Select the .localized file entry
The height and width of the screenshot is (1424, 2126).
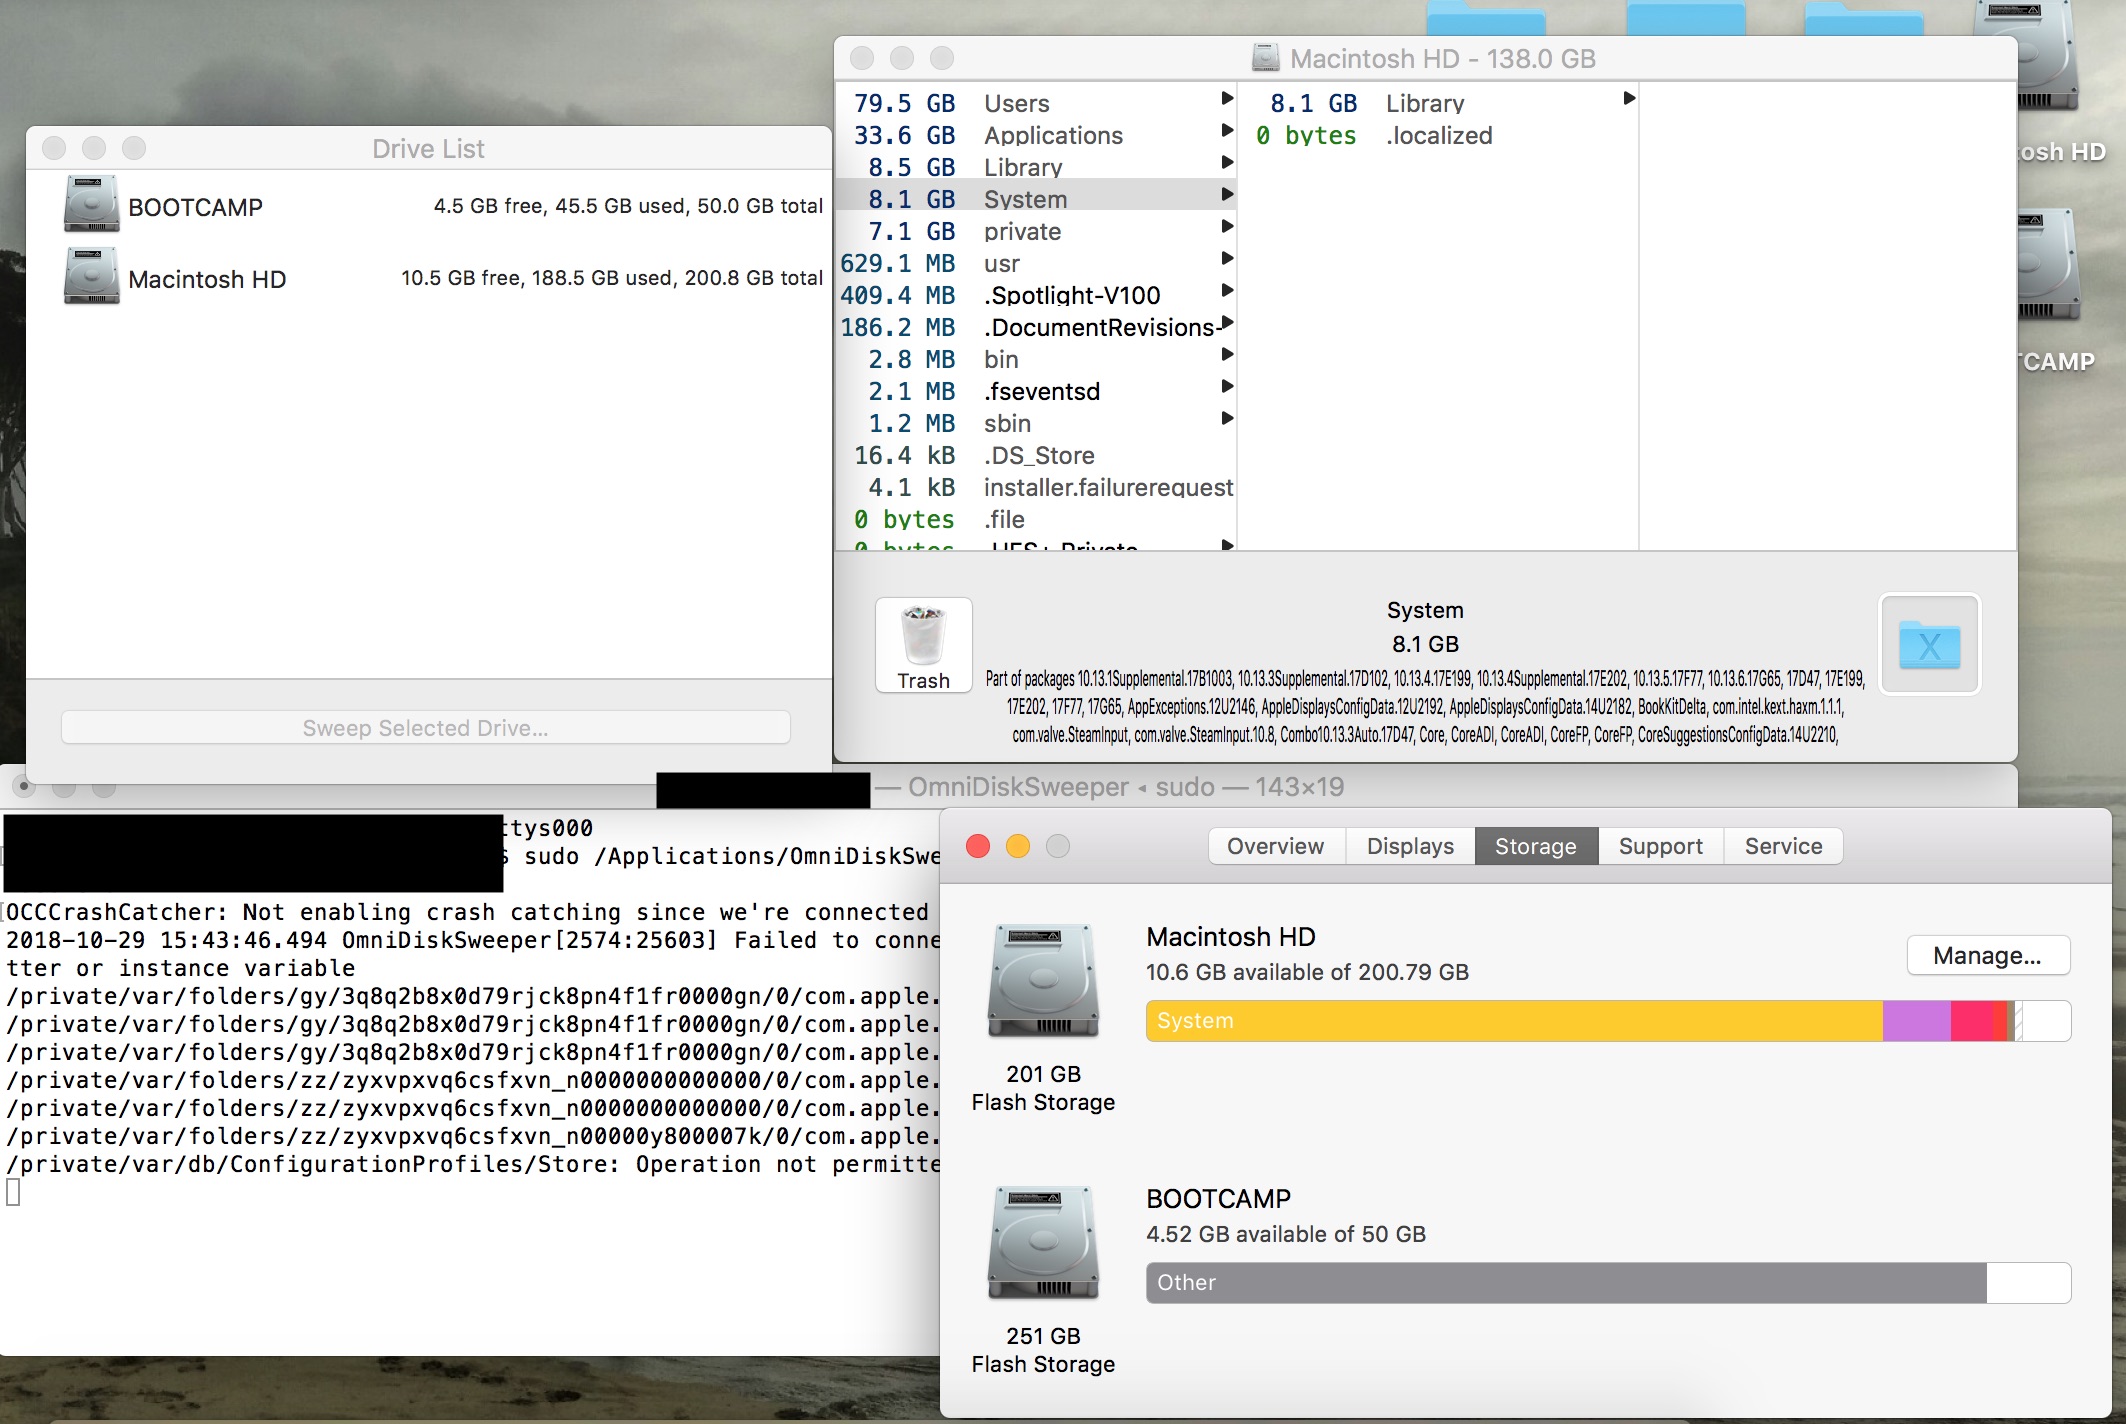1438,135
